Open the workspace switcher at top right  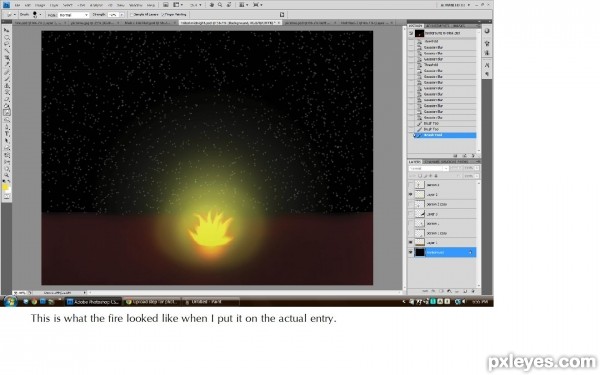pos(455,5)
